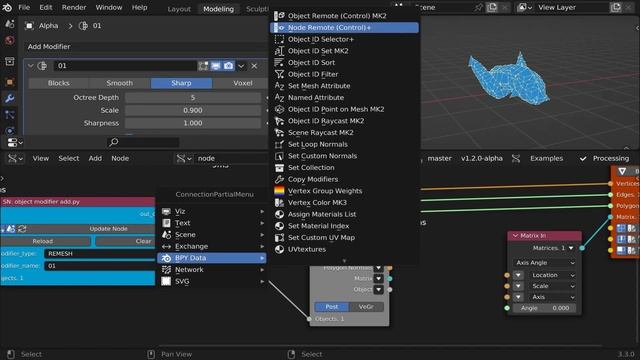Image resolution: width=640 pixels, height=360 pixels.
Task: Open properties display options dropdown
Action: pos(15,142)
